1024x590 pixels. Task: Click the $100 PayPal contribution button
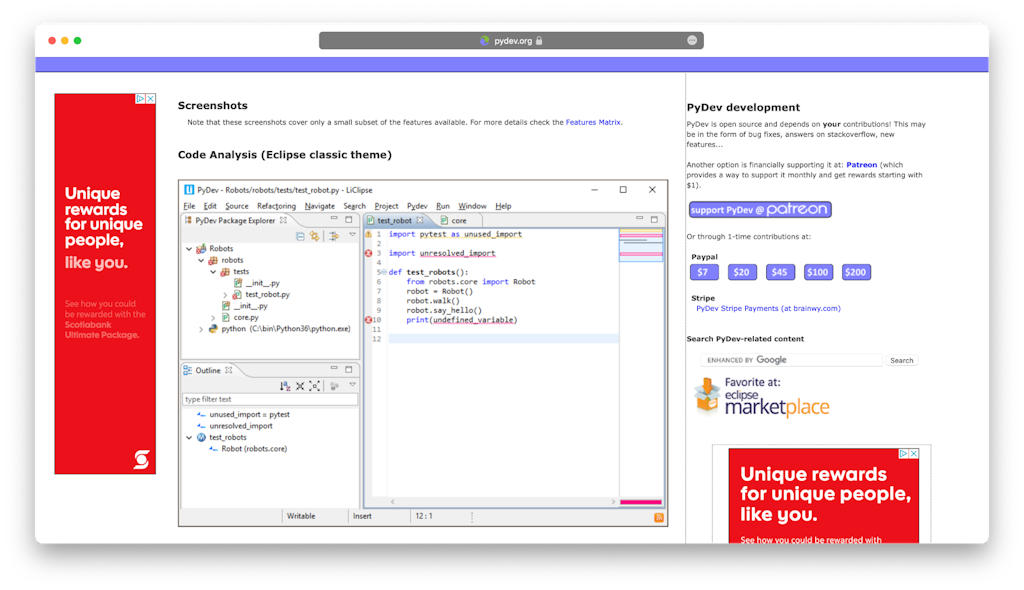click(818, 271)
